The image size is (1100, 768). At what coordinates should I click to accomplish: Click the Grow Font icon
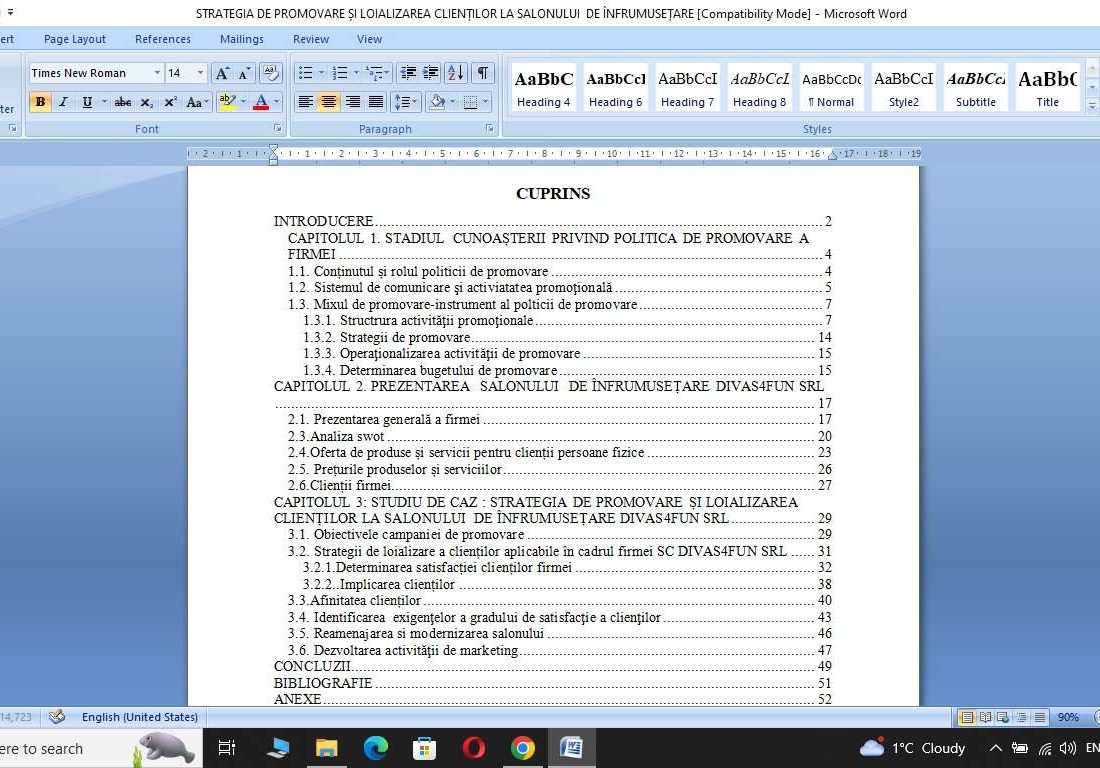(x=222, y=72)
